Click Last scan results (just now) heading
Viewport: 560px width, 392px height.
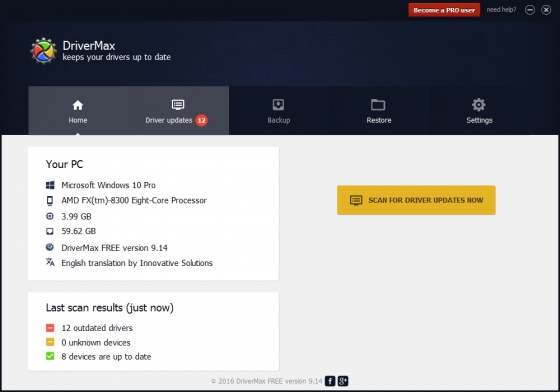click(x=110, y=308)
